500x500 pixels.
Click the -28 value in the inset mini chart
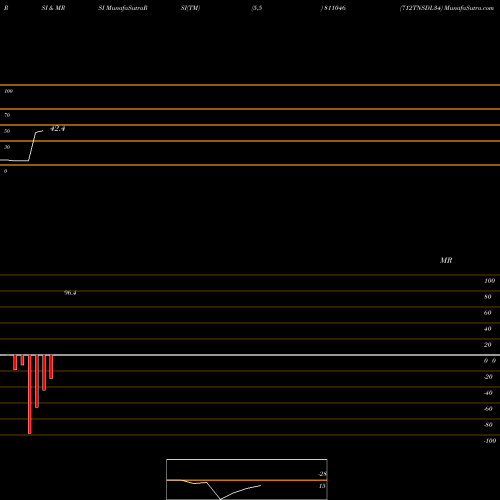323,474
